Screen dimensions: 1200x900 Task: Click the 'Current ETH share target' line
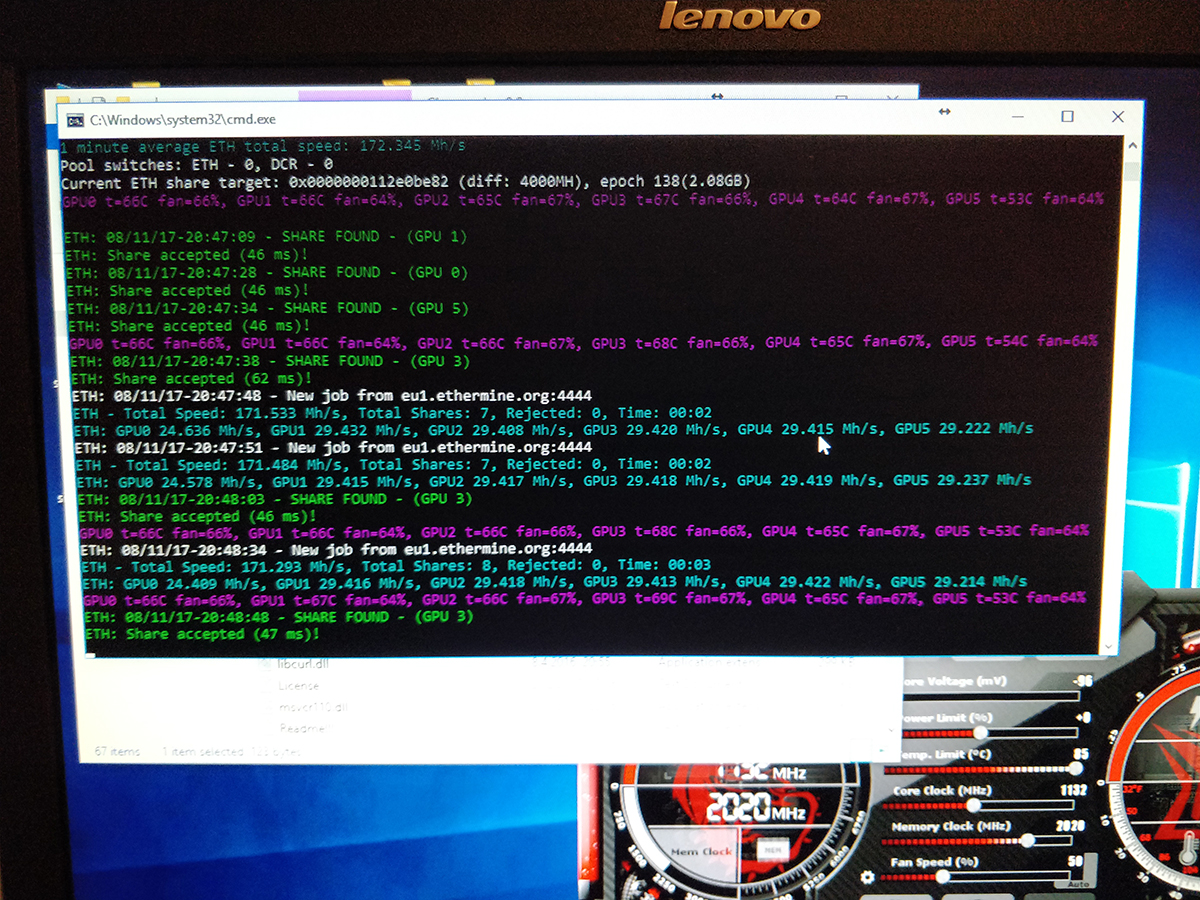pyautogui.click(x=405, y=182)
